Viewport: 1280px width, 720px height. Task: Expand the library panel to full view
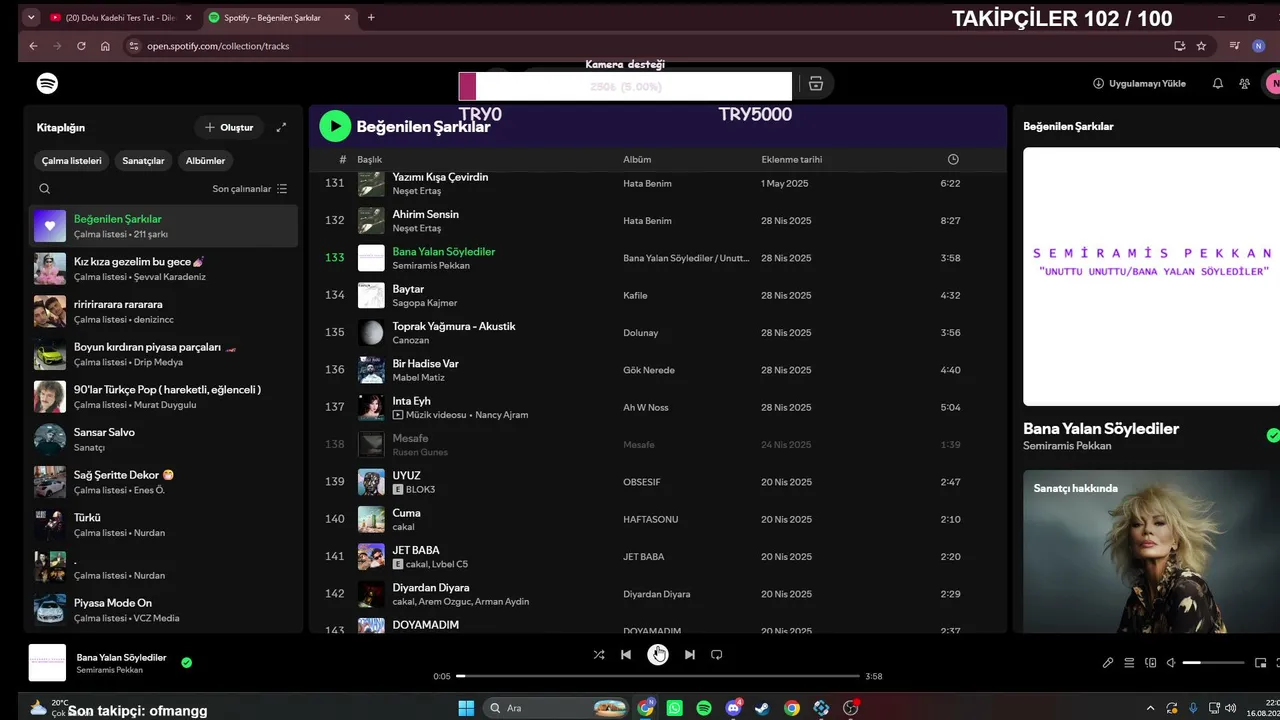pyautogui.click(x=282, y=127)
